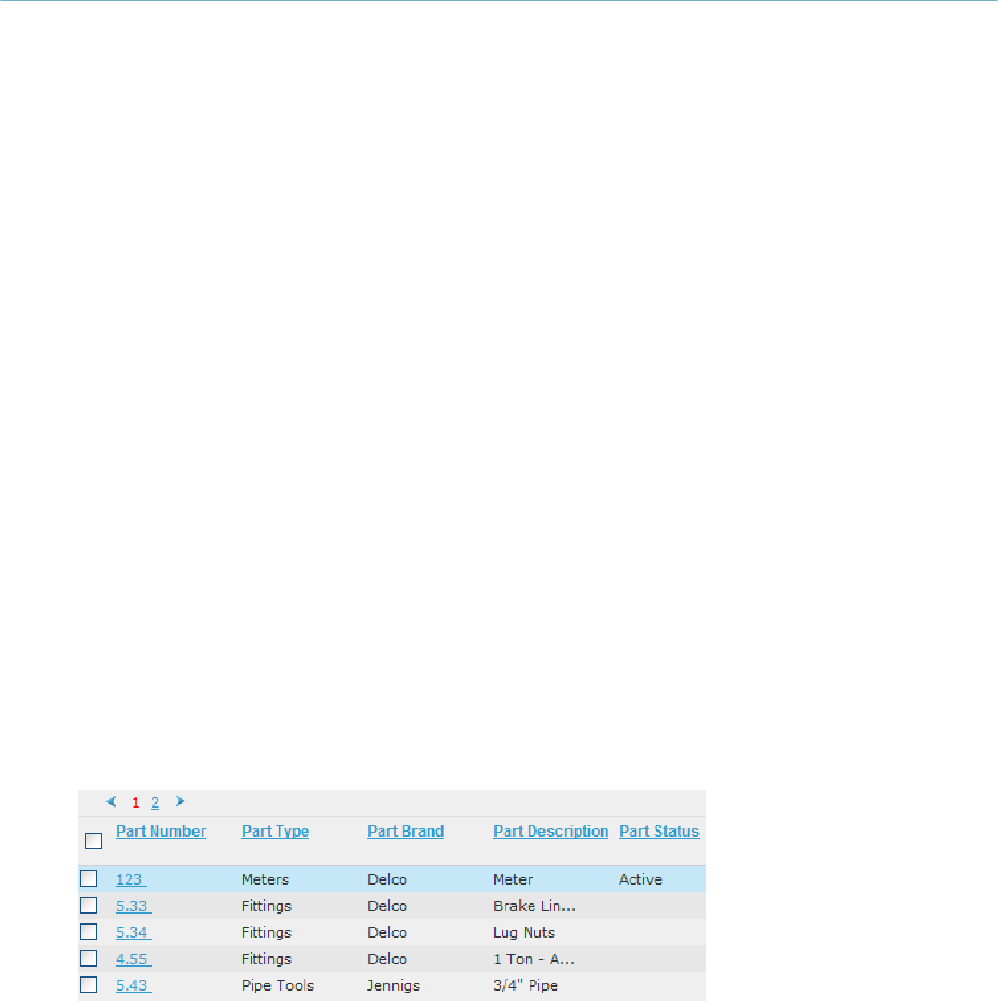Open part number 5.34 link
The height and width of the screenshot is (1001, 998).
click(x=133, y=933)
